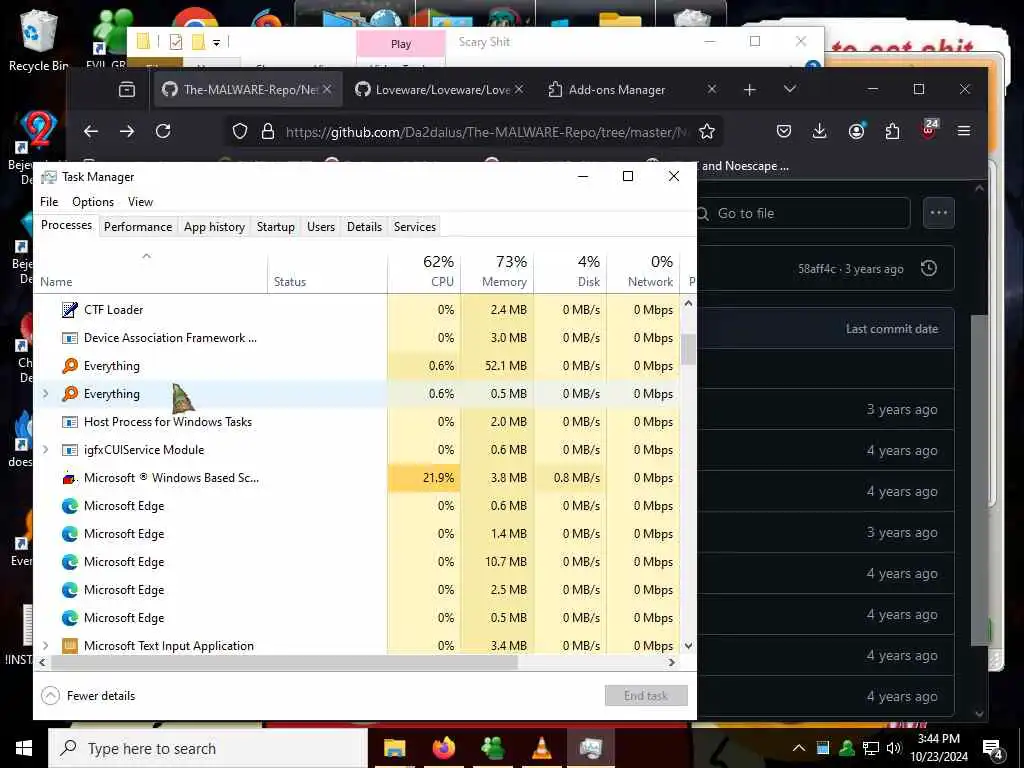Open the Explorer quick access toolbar dropdown
The image size is (1024, 768).
[217, 43]
